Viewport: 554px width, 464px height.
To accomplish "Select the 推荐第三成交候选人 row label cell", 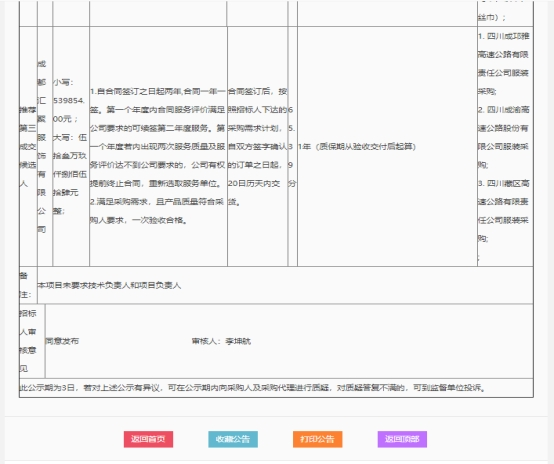I will [x=28, y=146].
